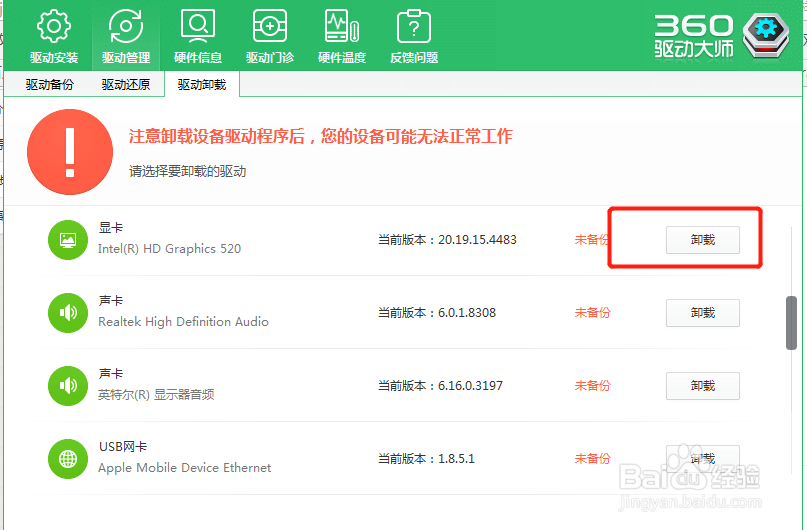807x530 pixels.
Task: Click version text 1.8.5.1
Action: click(456, 459)
